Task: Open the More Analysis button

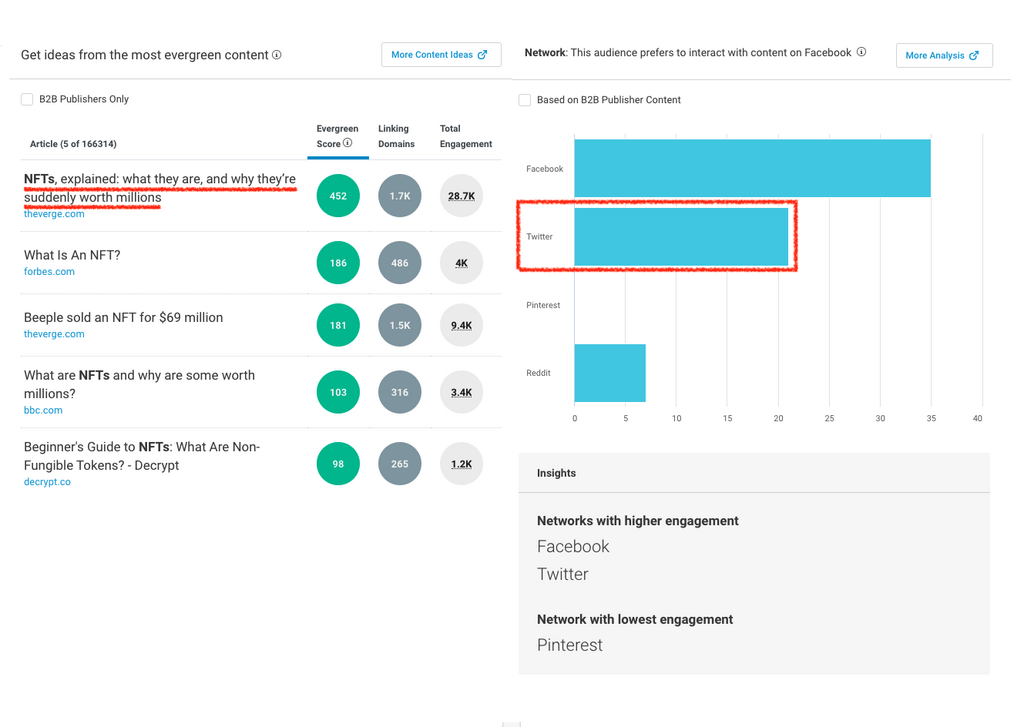Action: click(x=943, y=56)
